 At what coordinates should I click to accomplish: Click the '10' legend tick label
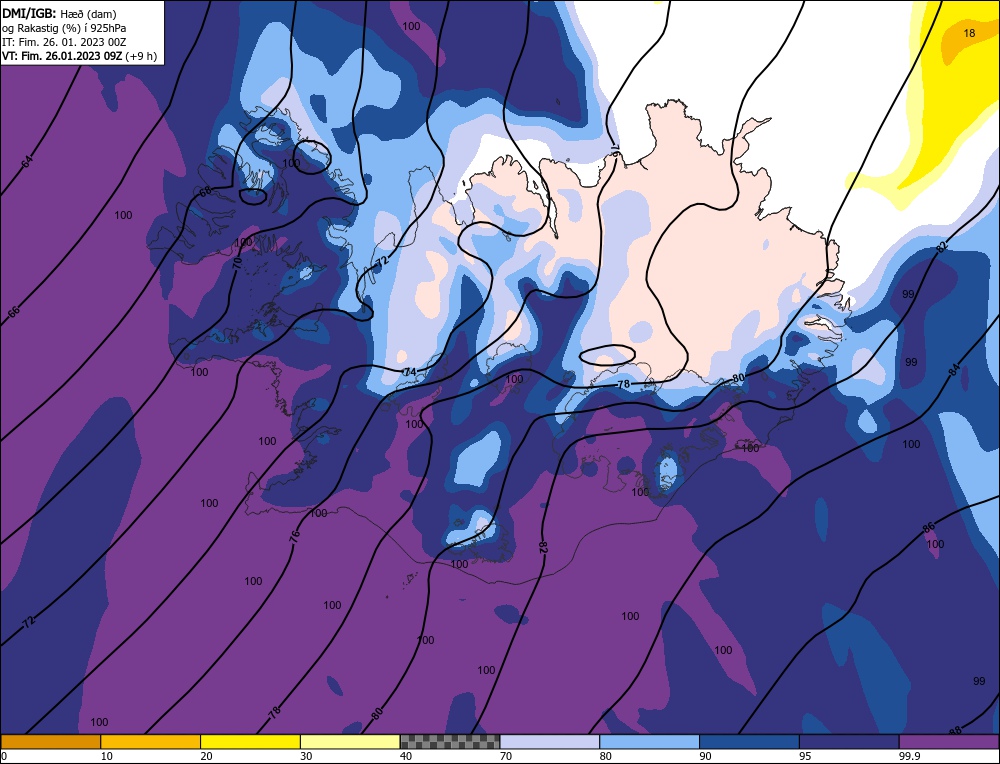click(x=107, y=756)
